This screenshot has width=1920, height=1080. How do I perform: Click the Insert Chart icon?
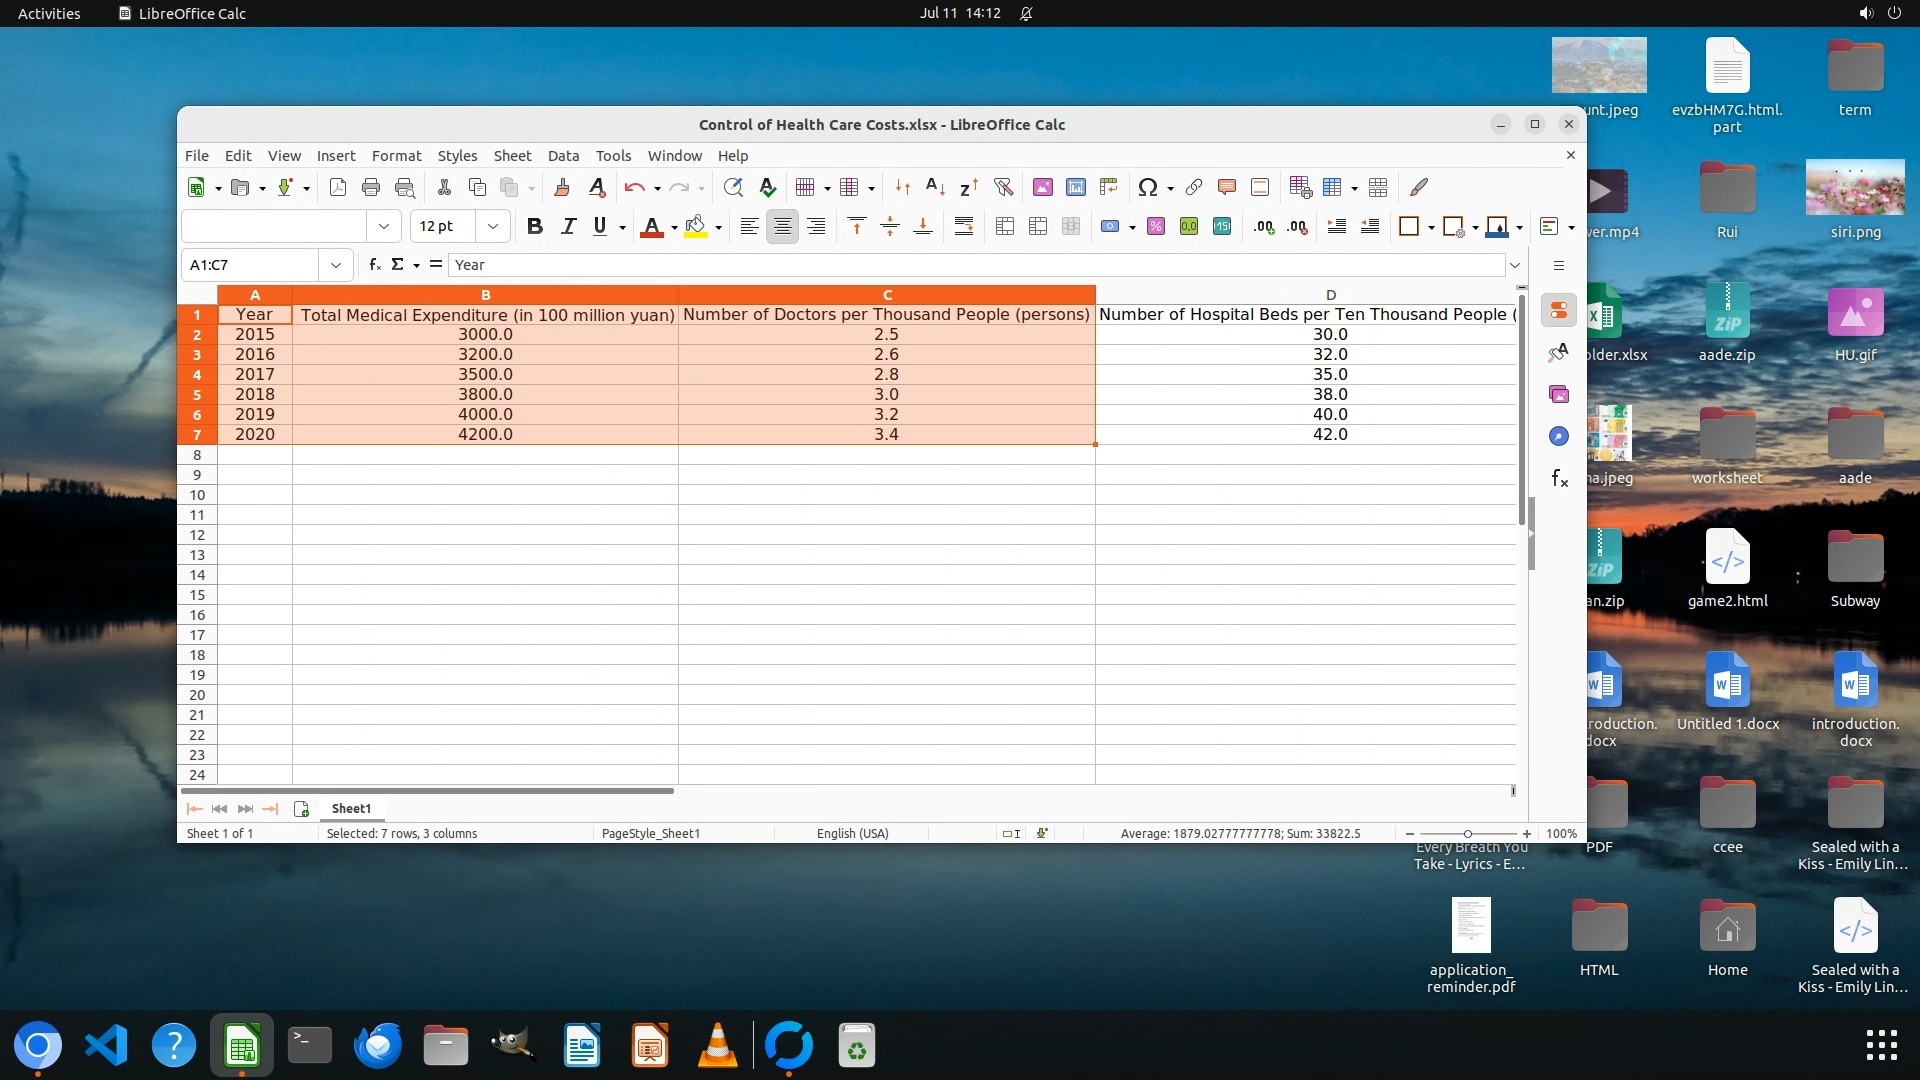tap(1076, 187)
